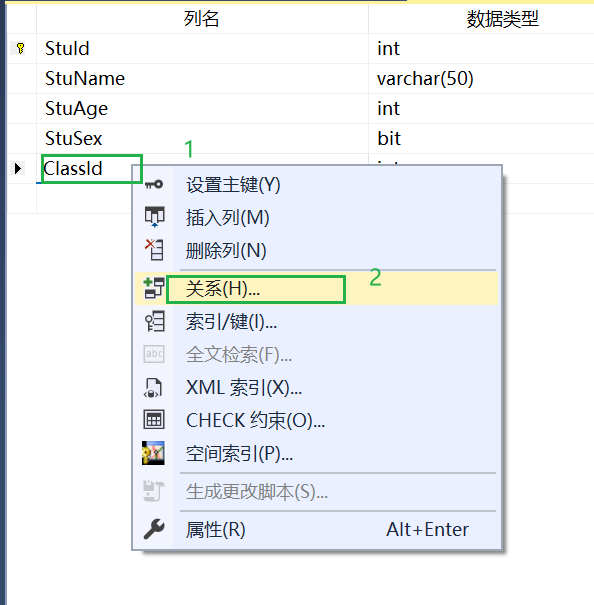Click the XML Index icon

[153, 387]
